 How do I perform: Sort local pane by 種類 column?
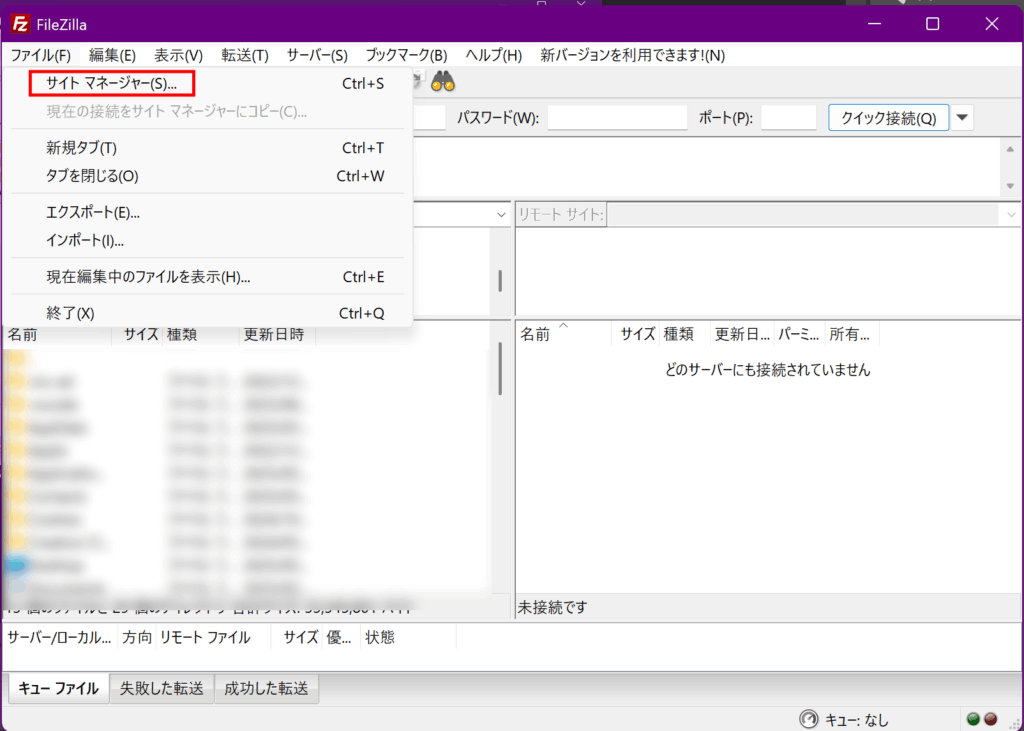(x=200, y=335)
